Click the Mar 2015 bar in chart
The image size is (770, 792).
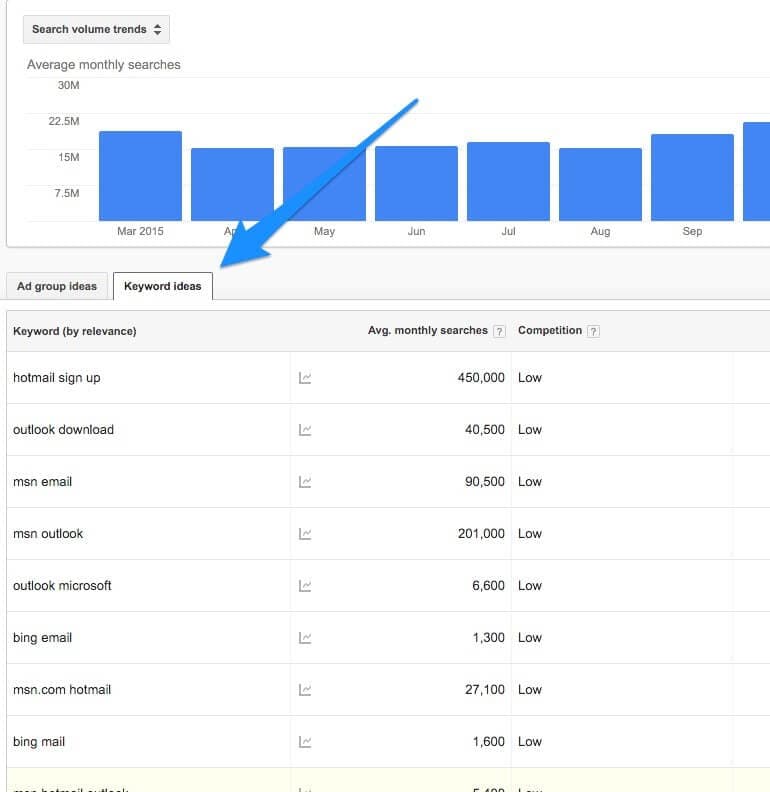click(140, 176)
